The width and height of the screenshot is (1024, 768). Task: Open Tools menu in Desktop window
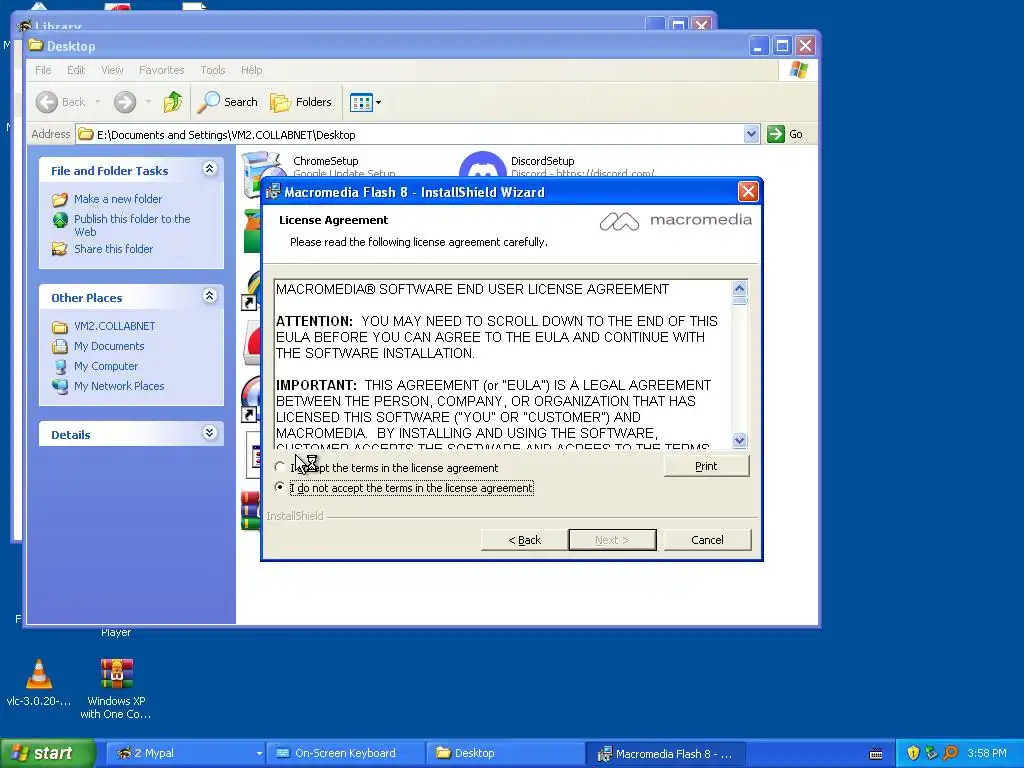click(212, 70)
